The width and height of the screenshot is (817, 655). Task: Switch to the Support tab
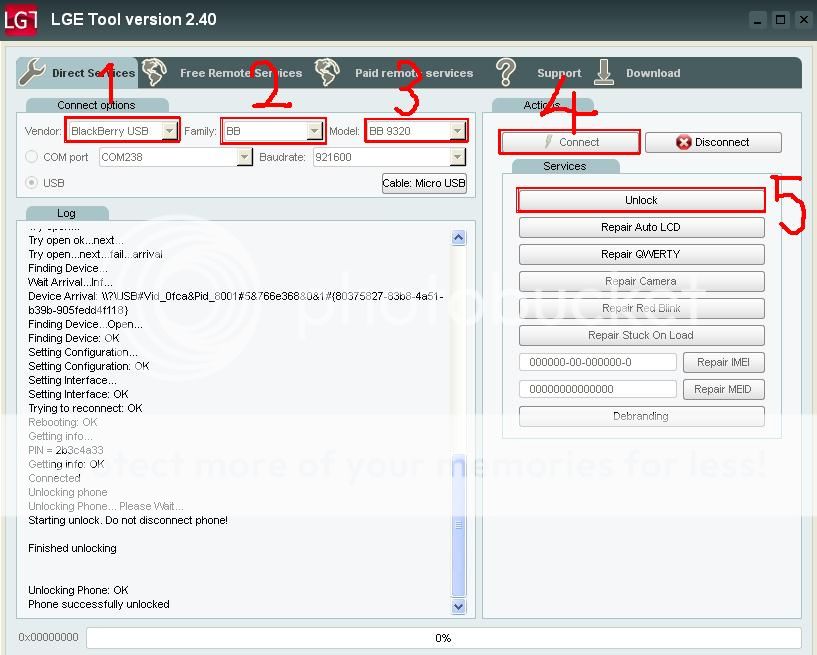558,73
